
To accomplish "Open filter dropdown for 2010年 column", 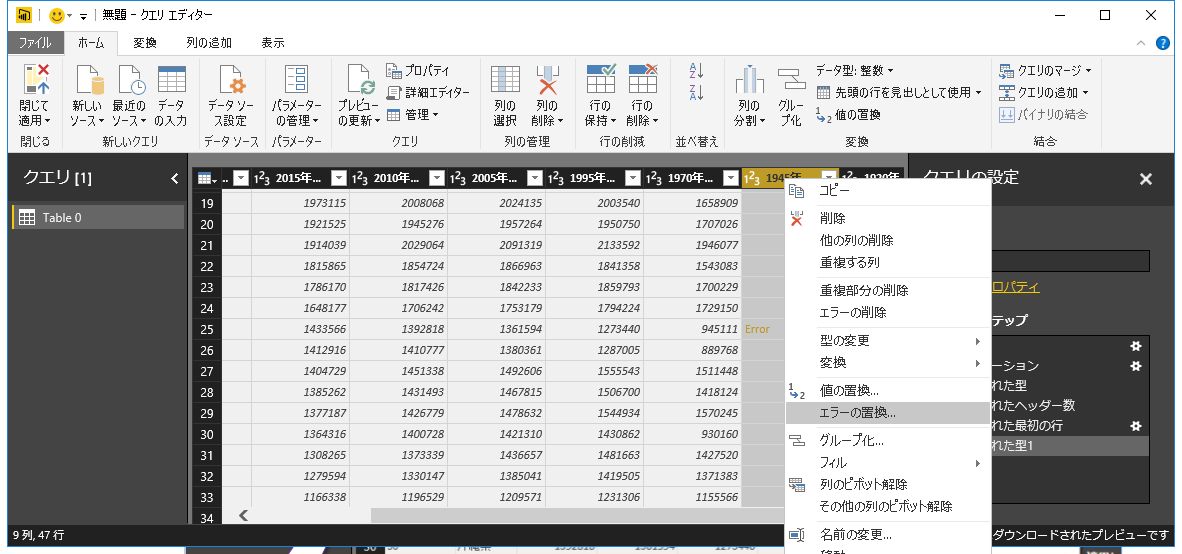I will click(x=437, y=179).
